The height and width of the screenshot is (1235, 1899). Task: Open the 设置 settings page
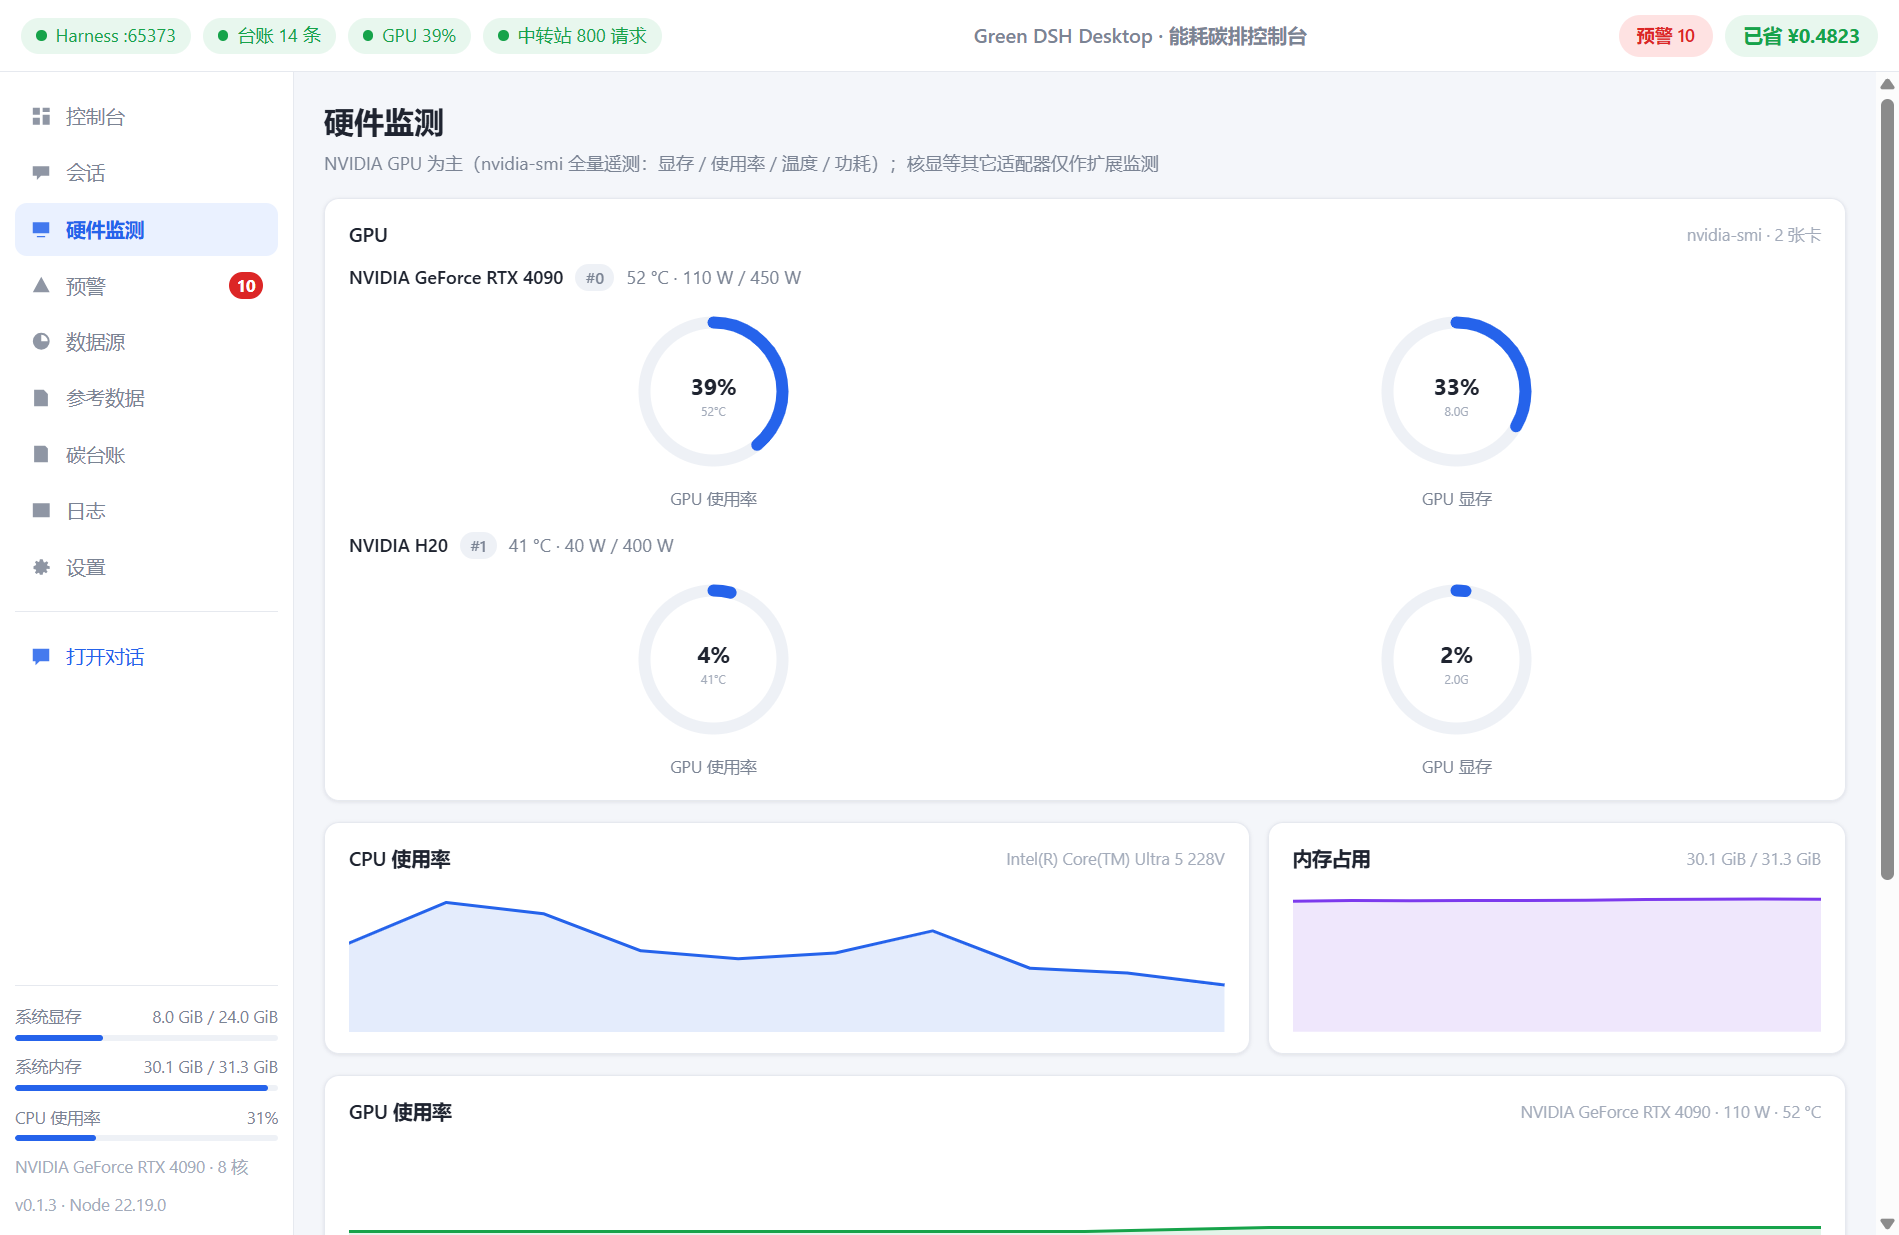click(x=146, y=567)
